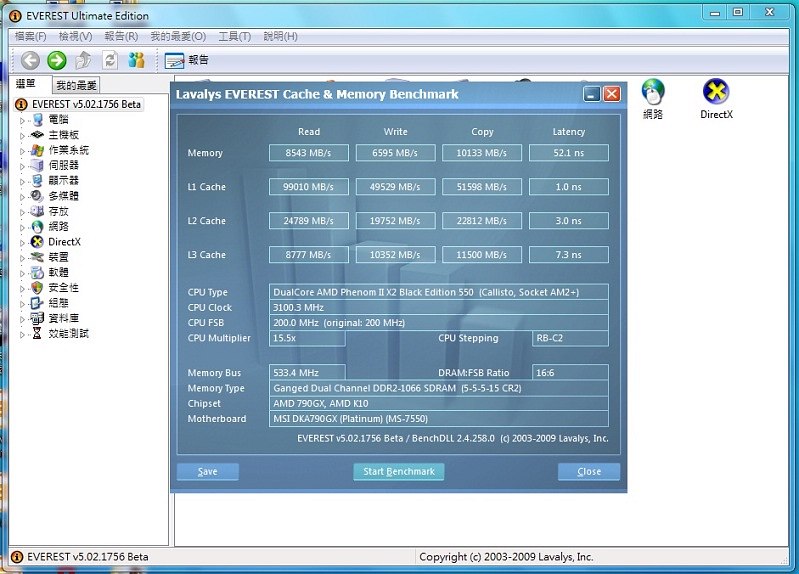Select the 效能測試 benchmark hourglass icon
This screenshot has height=574, width=799.
37,334
